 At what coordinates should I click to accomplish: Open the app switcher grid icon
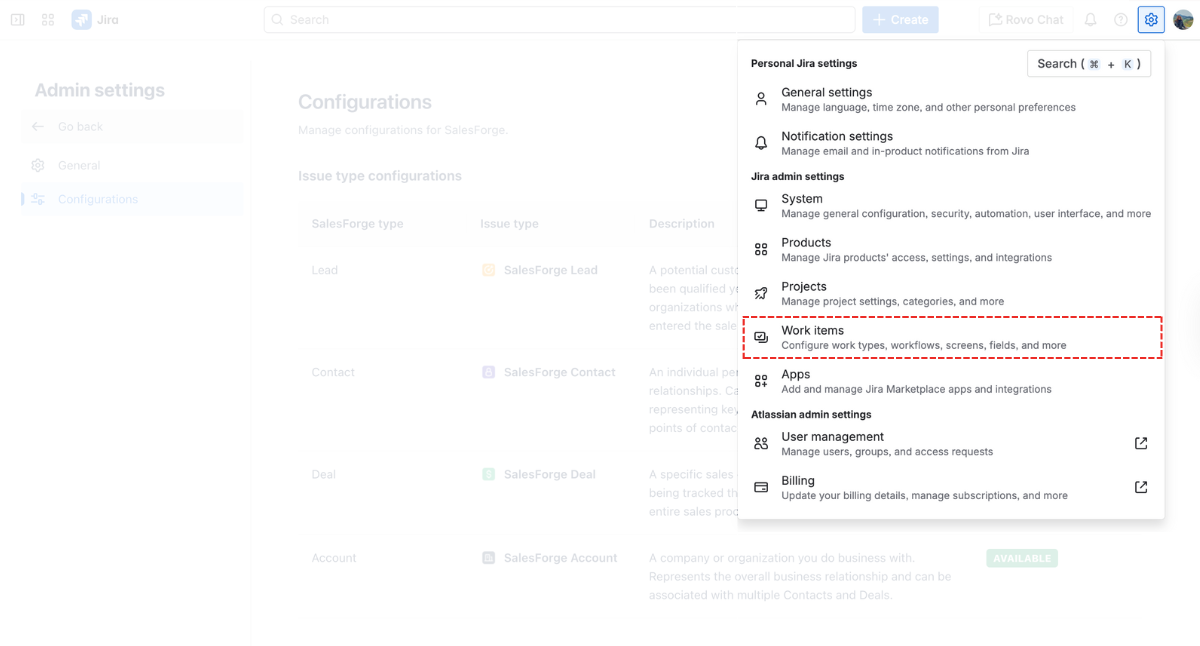coord(48,20)
